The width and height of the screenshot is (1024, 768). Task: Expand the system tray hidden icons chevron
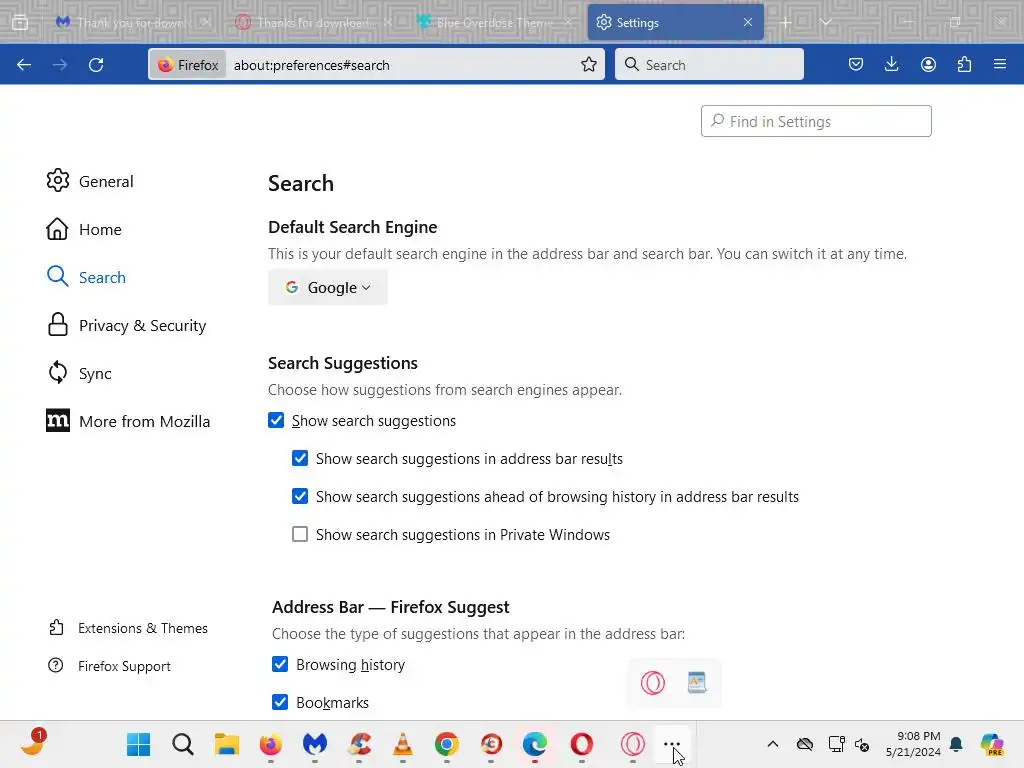click(x=773, y=744)
